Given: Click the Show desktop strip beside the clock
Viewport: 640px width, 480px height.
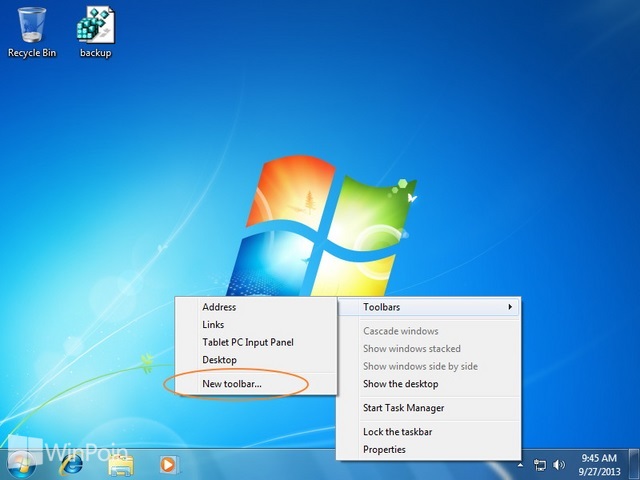Looking at the screenshot, I should tap(634, 464).
